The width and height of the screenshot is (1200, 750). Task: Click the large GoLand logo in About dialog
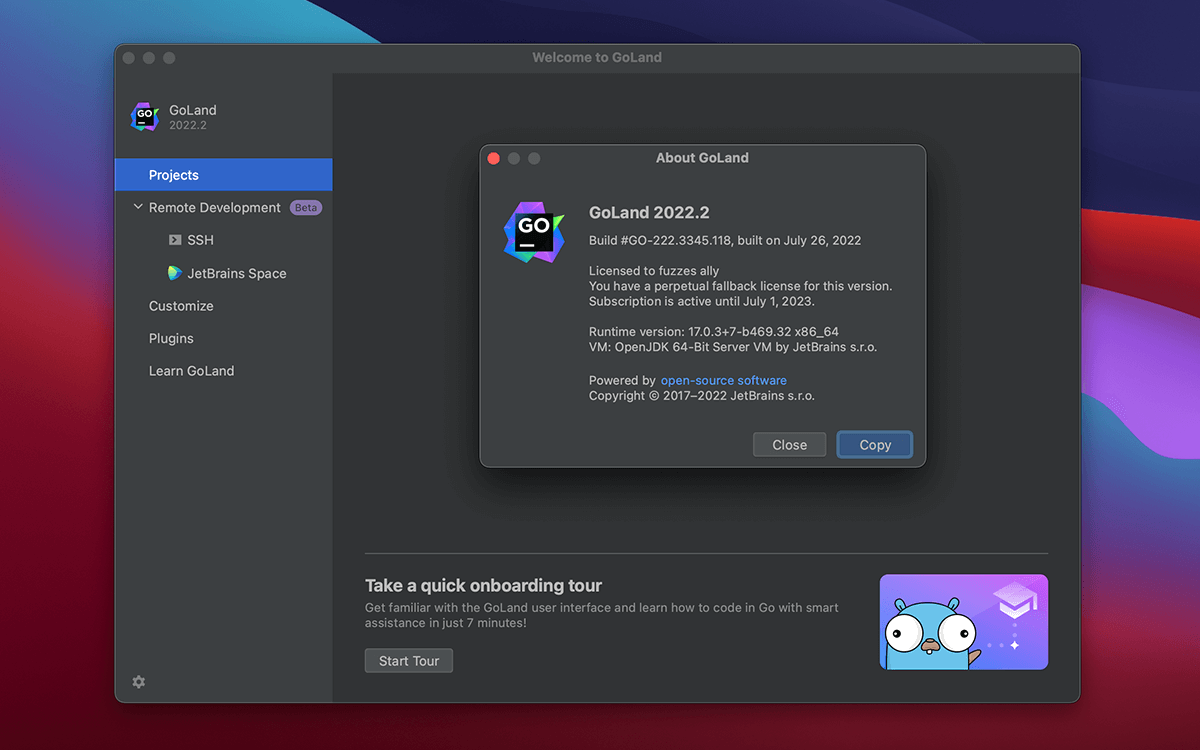click(x=534, y=232)
